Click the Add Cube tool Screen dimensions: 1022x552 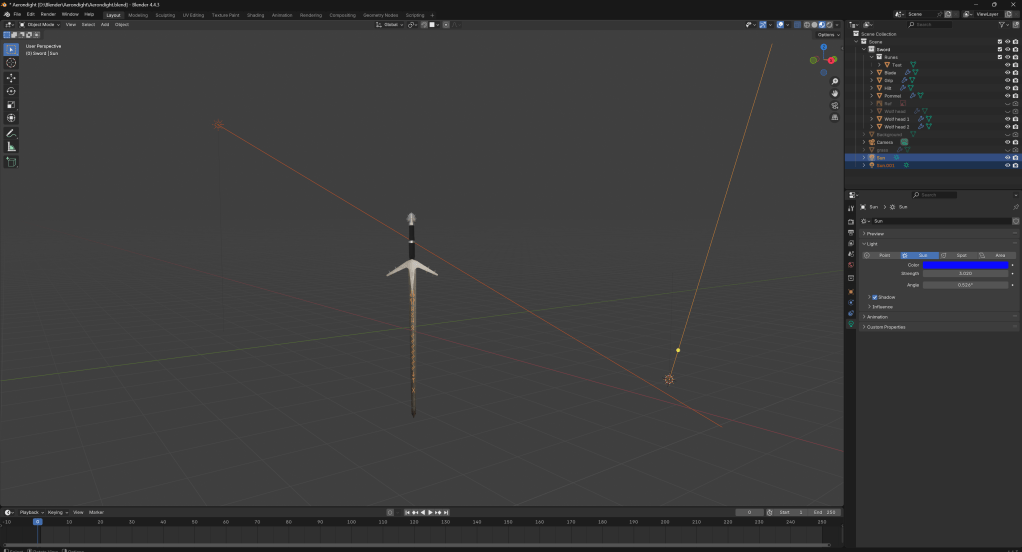(11, 162)
